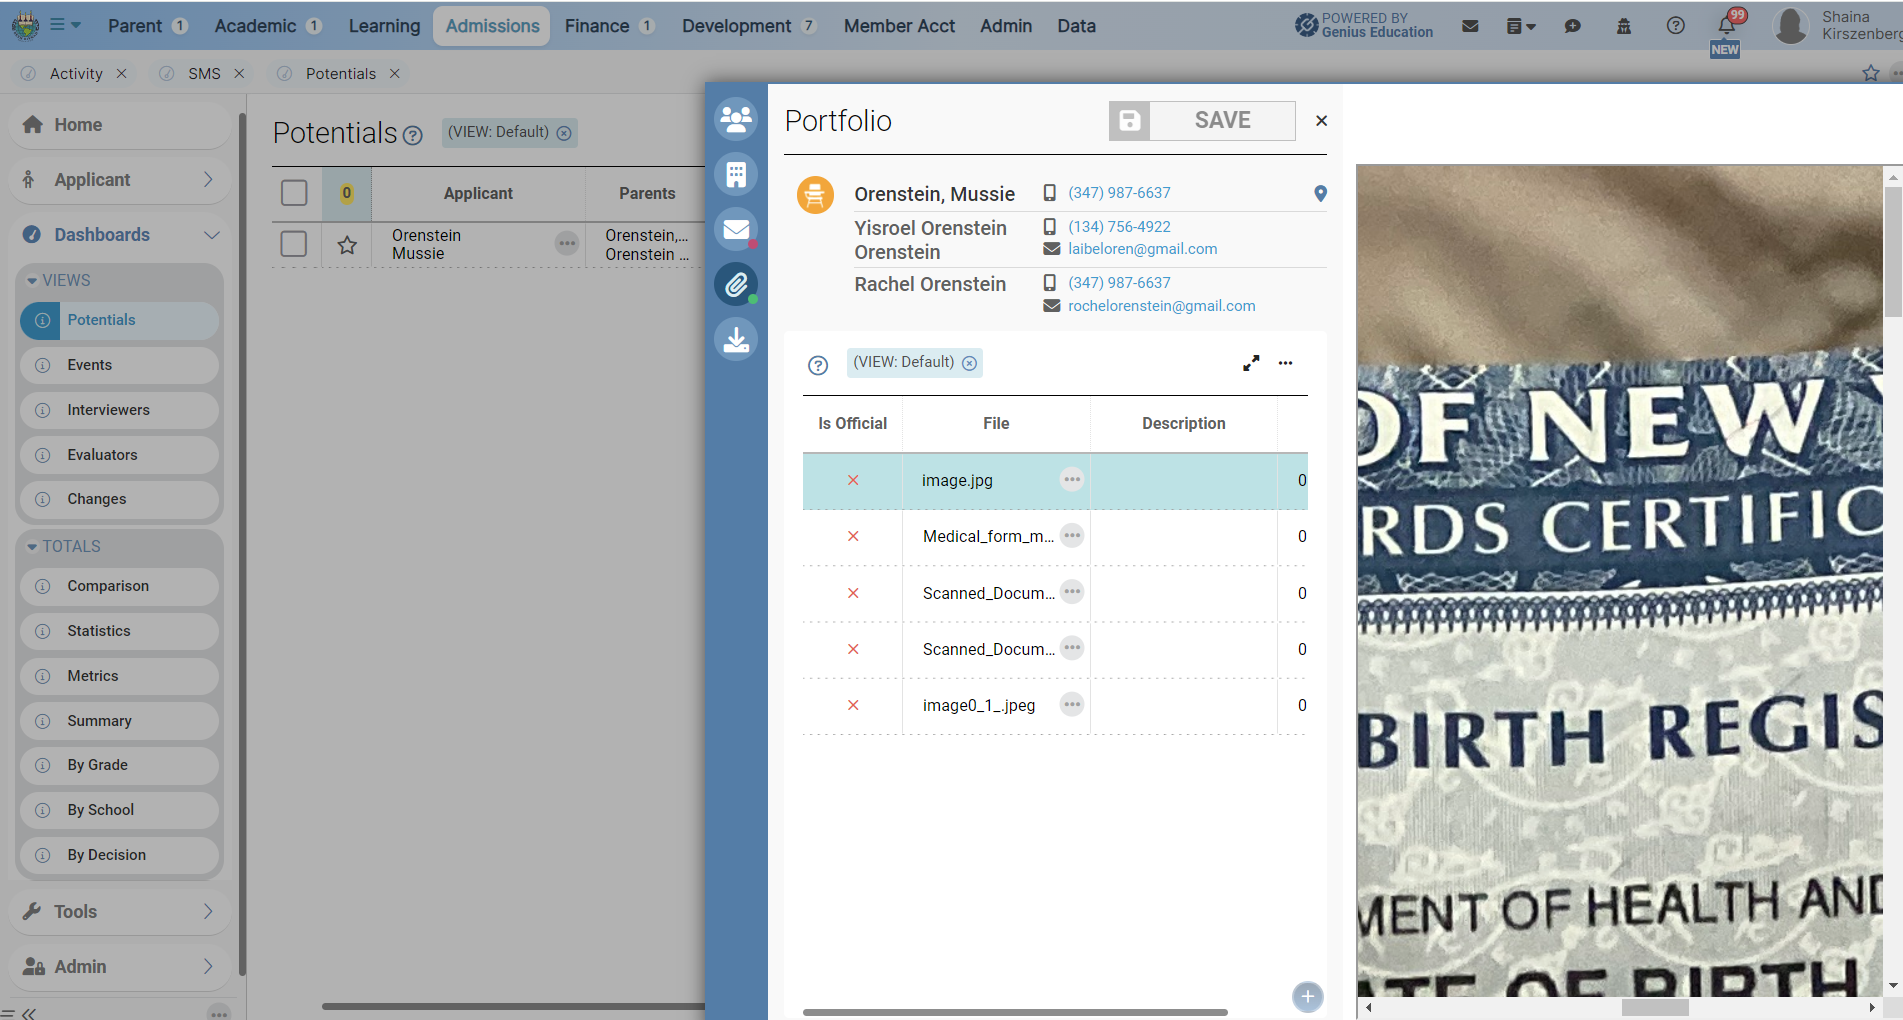Click the download icon in Portfolio sidebar
Viewport: 1903px width, 1020px height.
pos(736,339)
